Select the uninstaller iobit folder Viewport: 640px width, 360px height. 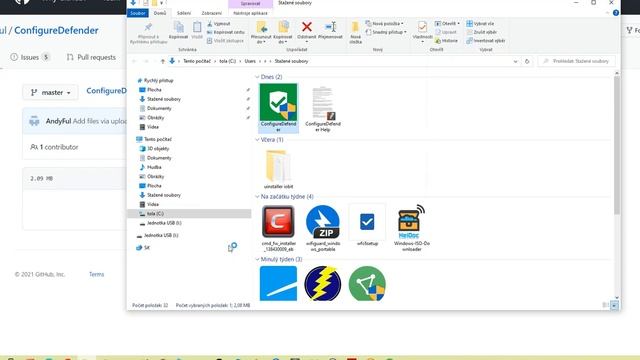coord(278,169)
